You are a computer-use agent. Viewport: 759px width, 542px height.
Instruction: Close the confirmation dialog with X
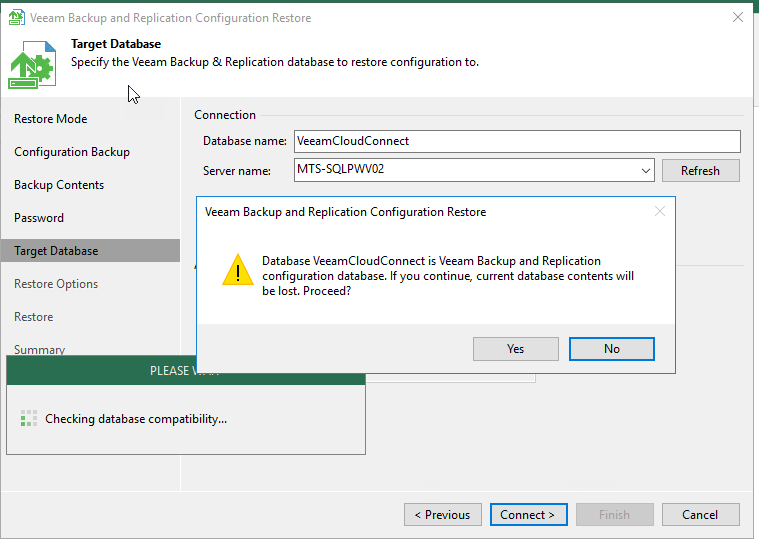(659, 212)
